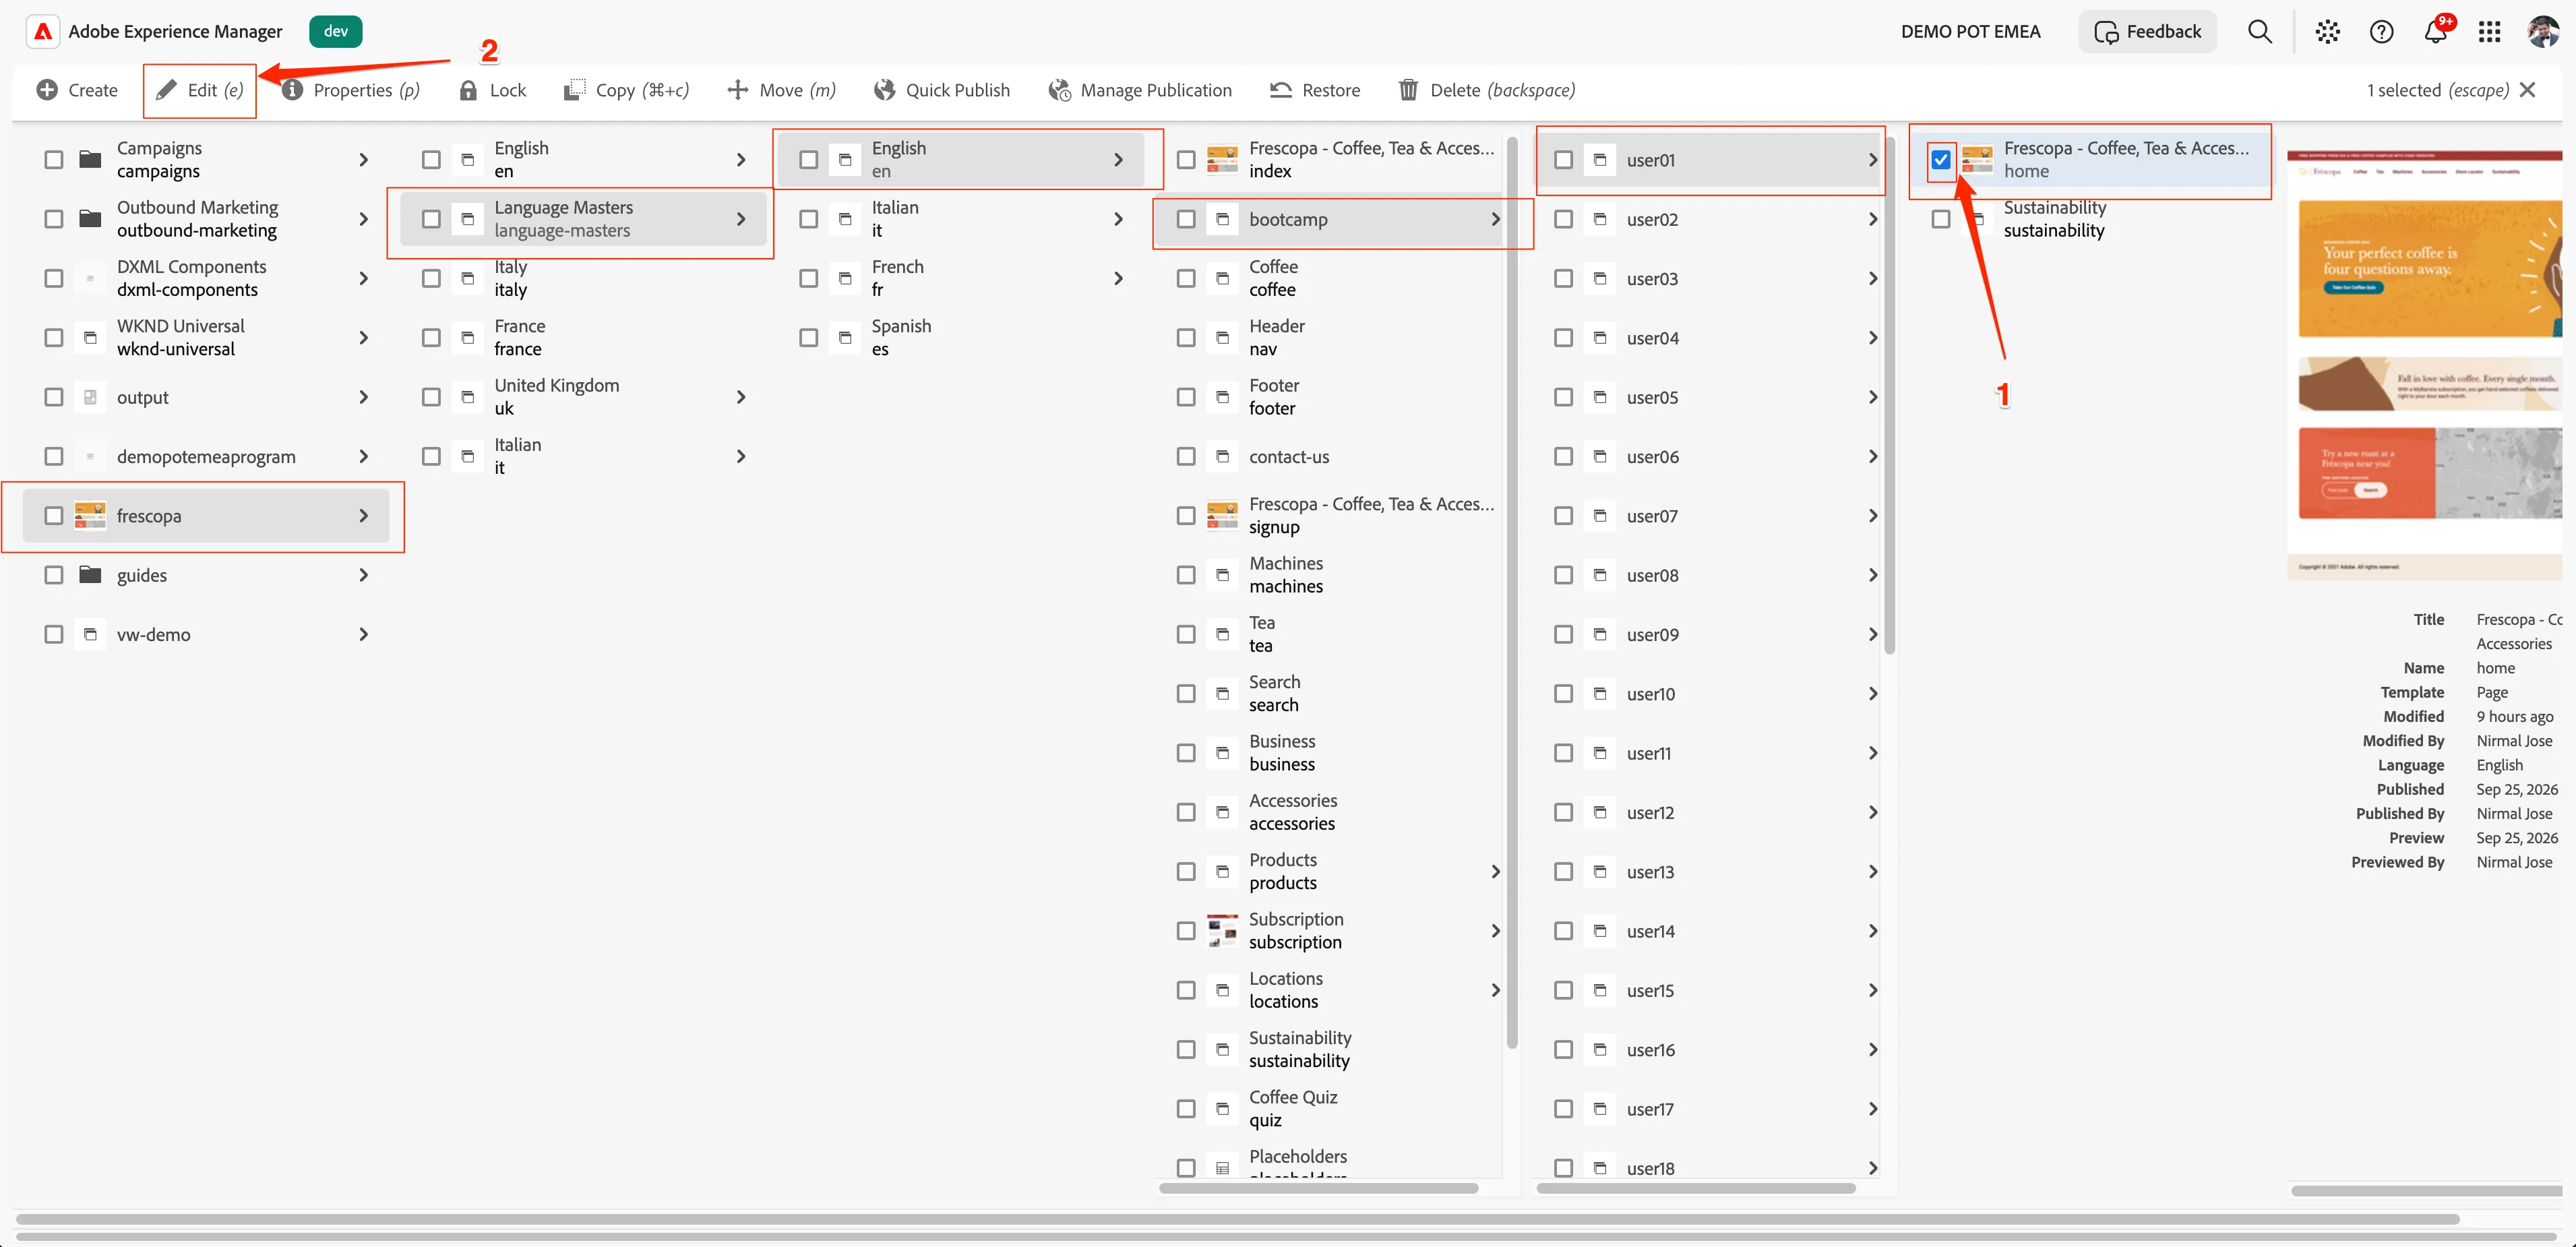
Task: Open the Machines page row
Action: click(1333, 574)
